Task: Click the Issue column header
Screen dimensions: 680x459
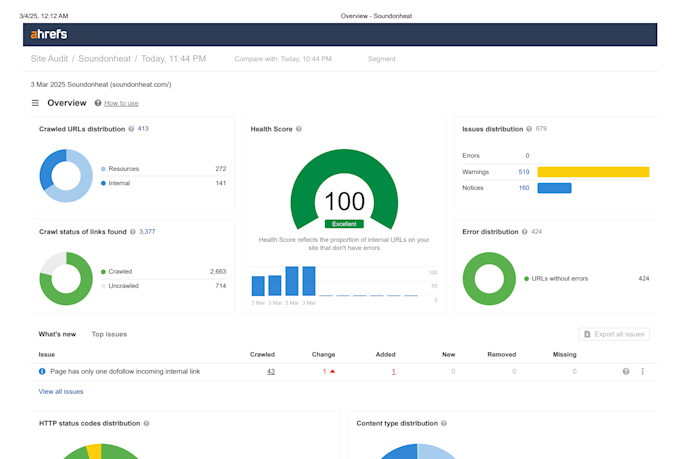Action: click(x=46, y=354)
